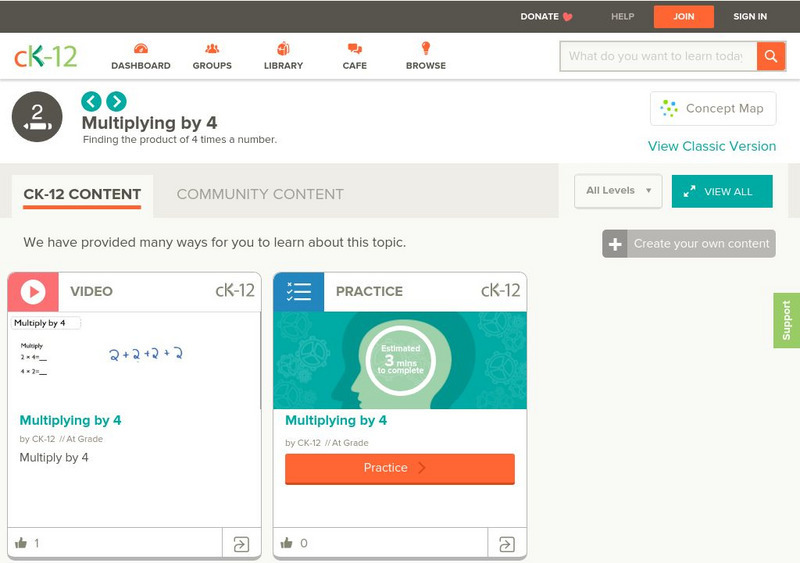Open the Dashboard icon
This screenshot has height=563, width=800.
(x=140, y=49)
